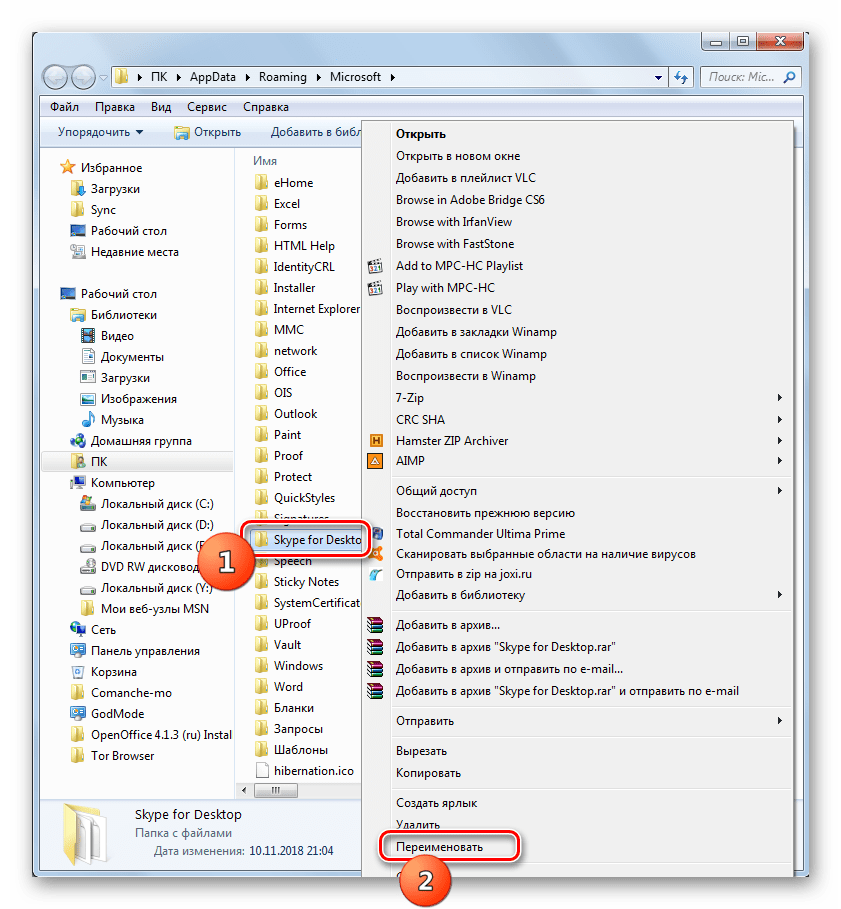Click the Корзина recycle bin icon
The image size is (841, 909).
click(78, 672)
